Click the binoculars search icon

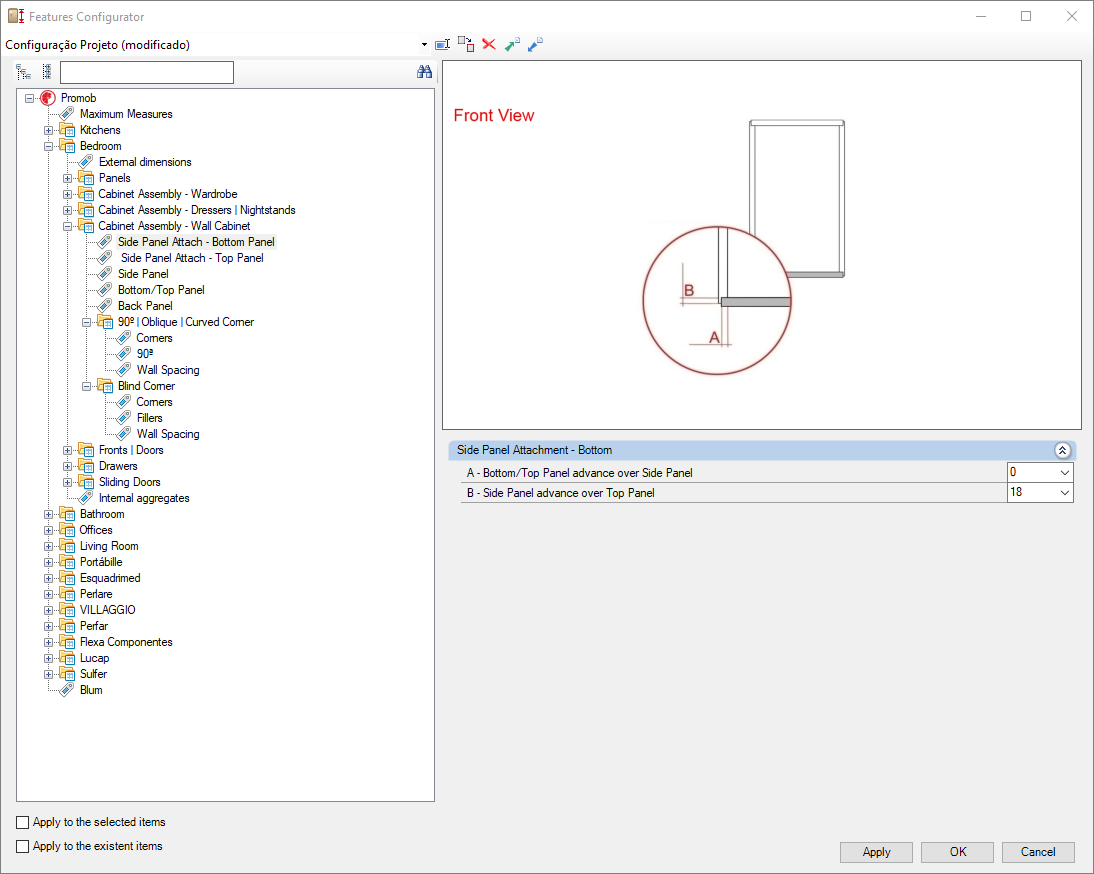pyautogui.click(x=424, y=72)
